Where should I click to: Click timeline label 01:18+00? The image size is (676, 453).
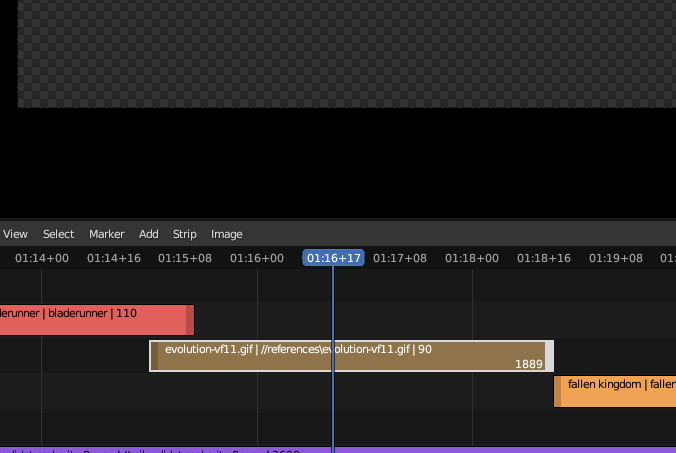tap(472, 258)
